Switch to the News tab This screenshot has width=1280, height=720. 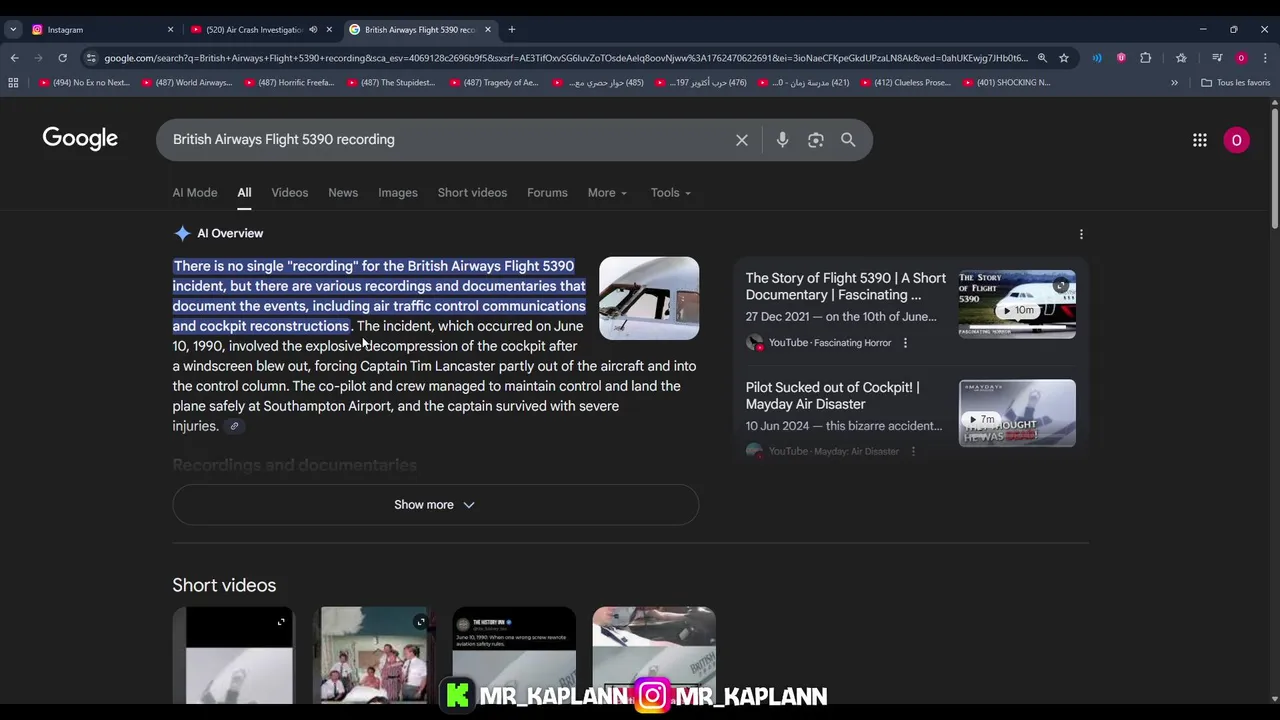click(x=343, y=193)
